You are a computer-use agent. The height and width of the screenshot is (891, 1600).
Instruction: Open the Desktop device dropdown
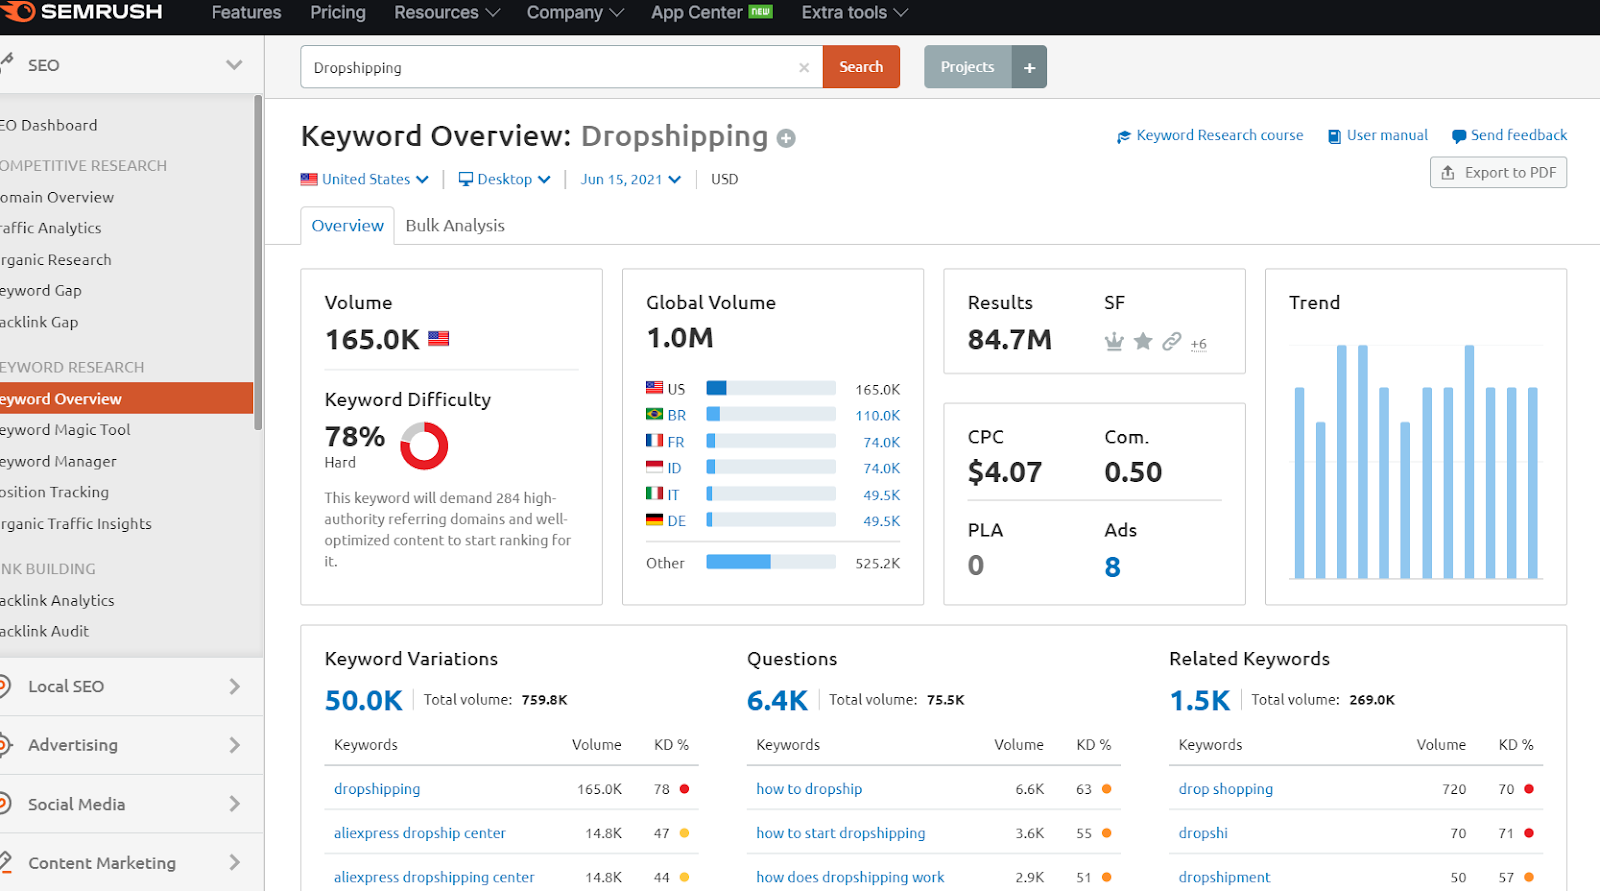[505, 179]
